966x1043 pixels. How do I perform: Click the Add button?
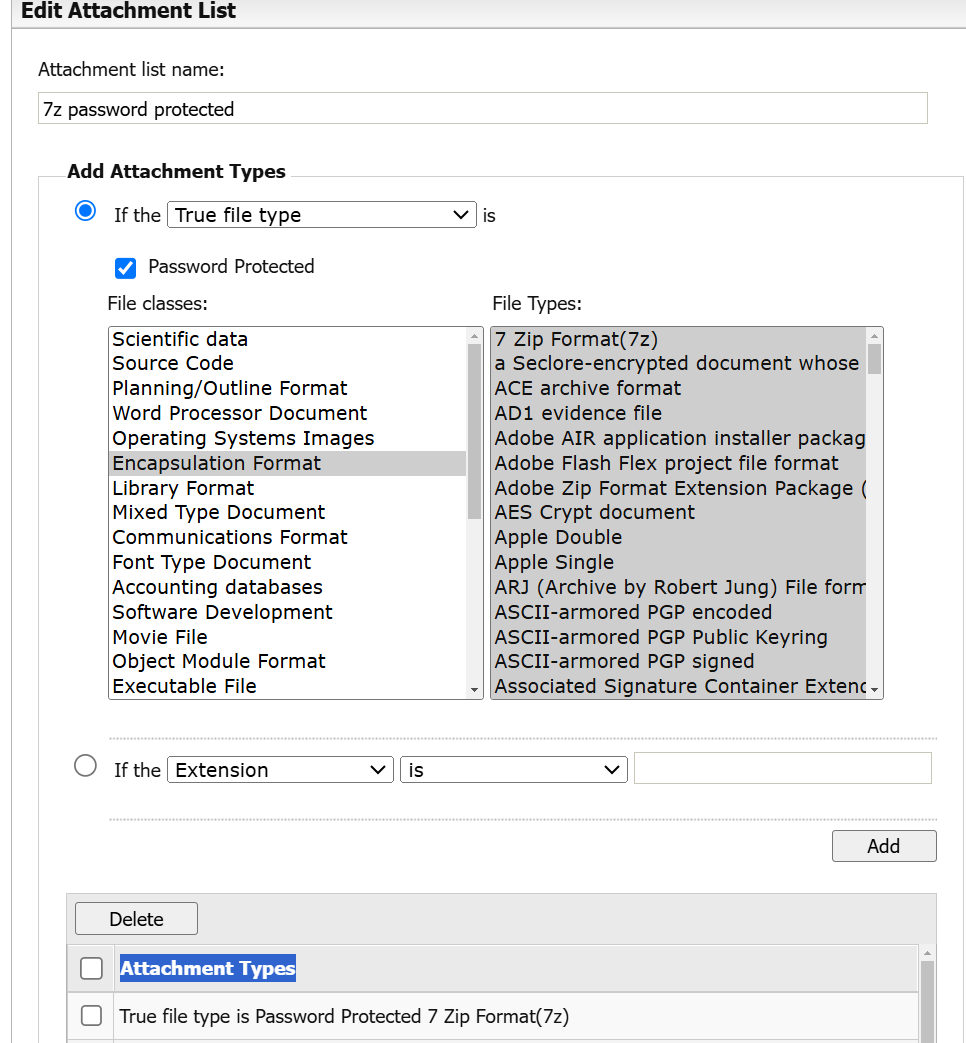pyautogui.click(x=883, y=846)
